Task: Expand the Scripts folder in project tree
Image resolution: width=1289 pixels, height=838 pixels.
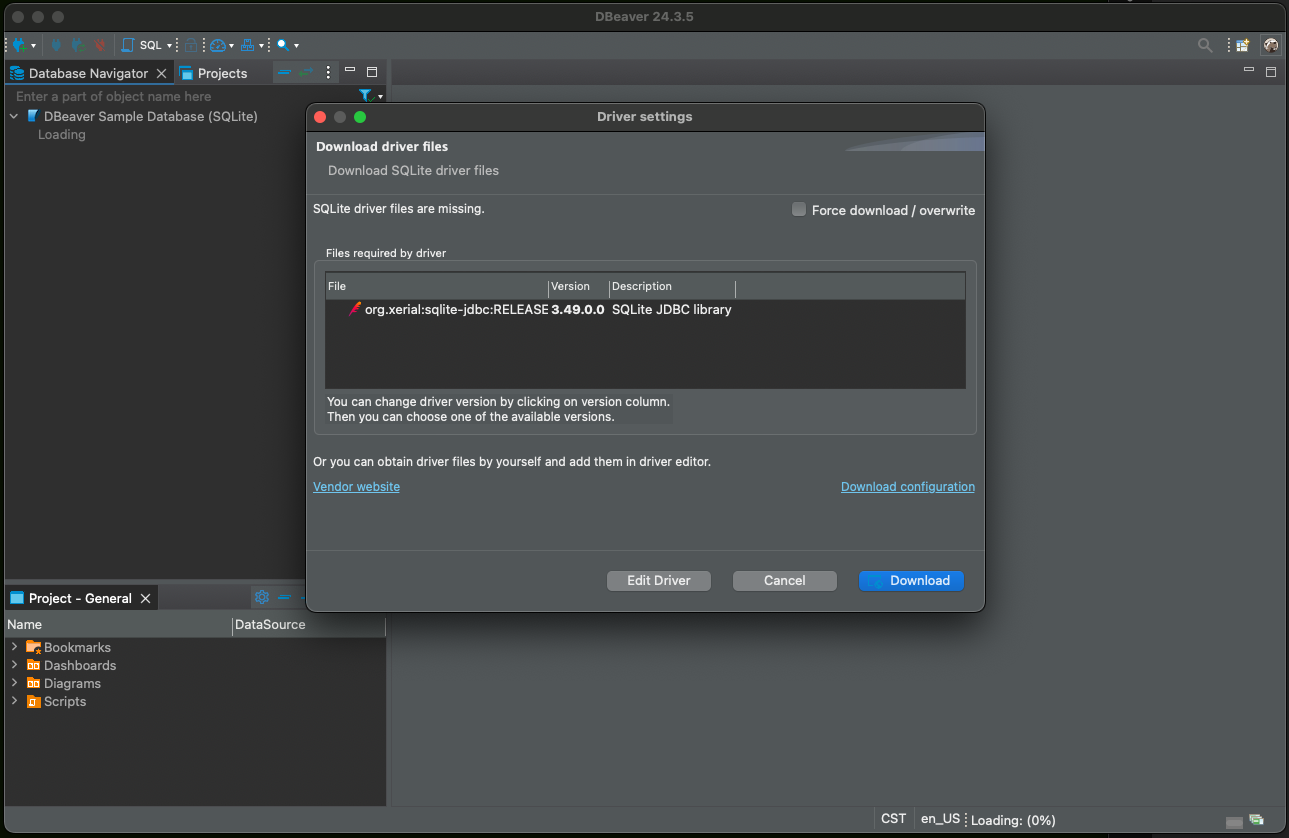Action: pyautogui.click(x=14, y=701)
